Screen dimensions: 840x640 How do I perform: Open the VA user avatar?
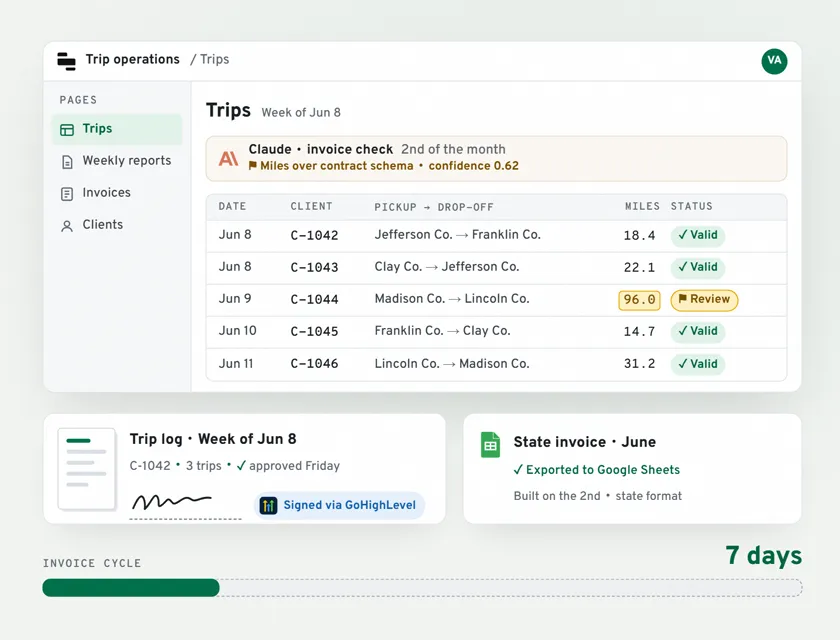pos(774,61)
